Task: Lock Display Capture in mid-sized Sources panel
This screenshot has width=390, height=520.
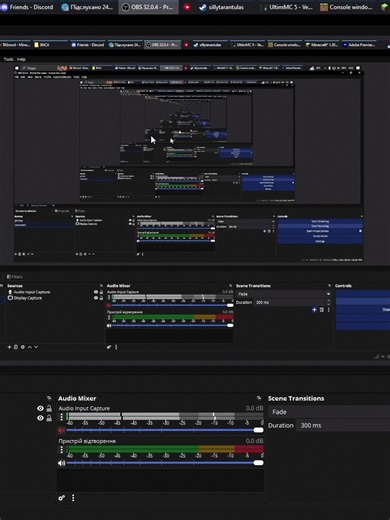Action: (x=101, y=298)
